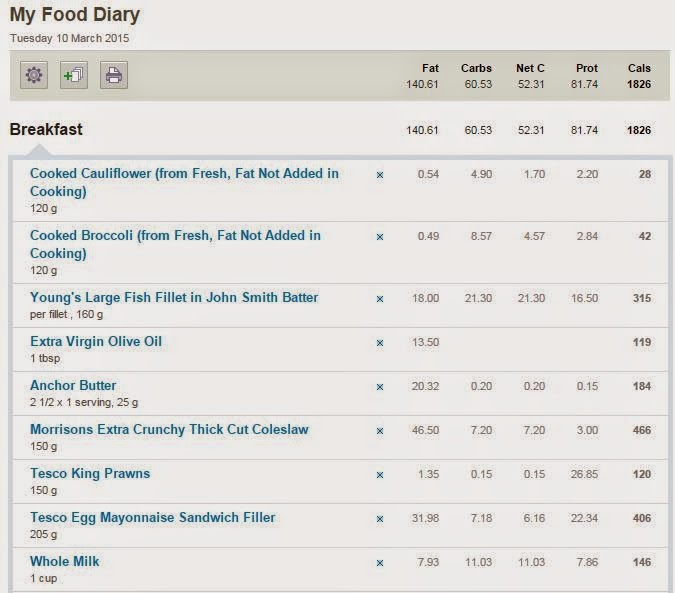675x593 pixels.
Task: Open the Extra Virgin Olive Oil link
Action: pos(96,341)
